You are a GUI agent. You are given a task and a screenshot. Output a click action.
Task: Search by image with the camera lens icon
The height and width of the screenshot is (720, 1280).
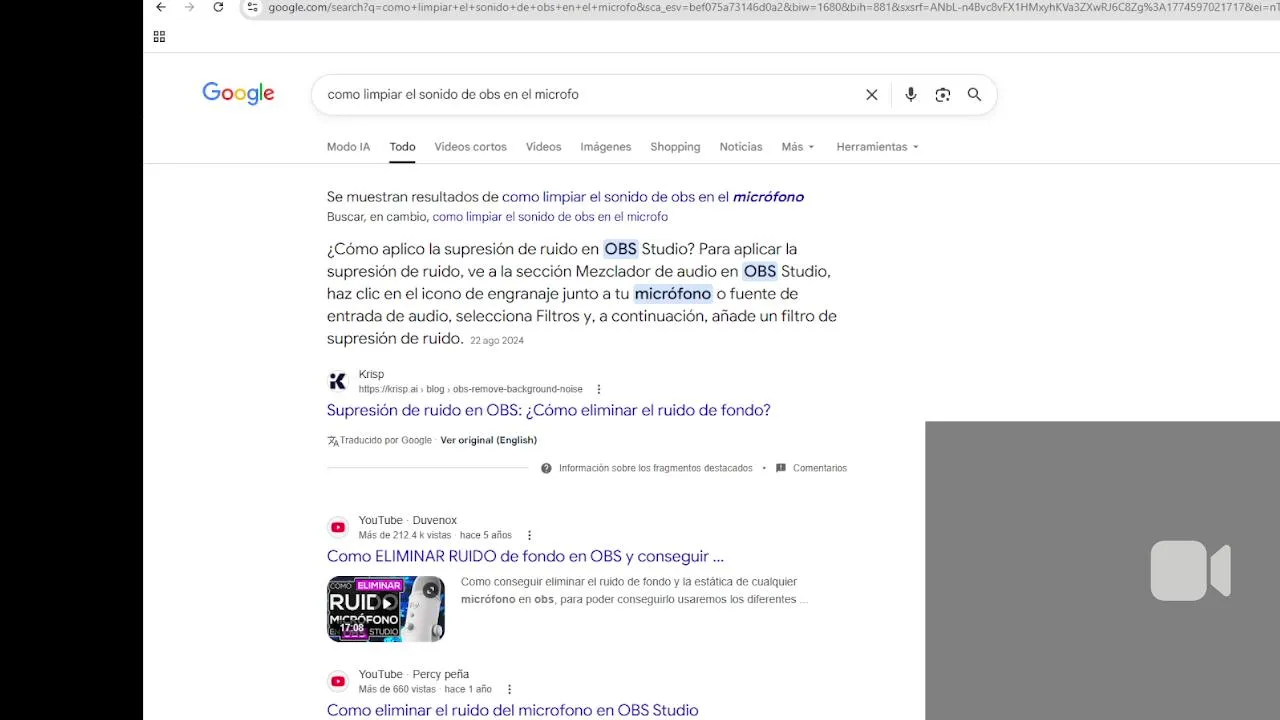(942, 95)
